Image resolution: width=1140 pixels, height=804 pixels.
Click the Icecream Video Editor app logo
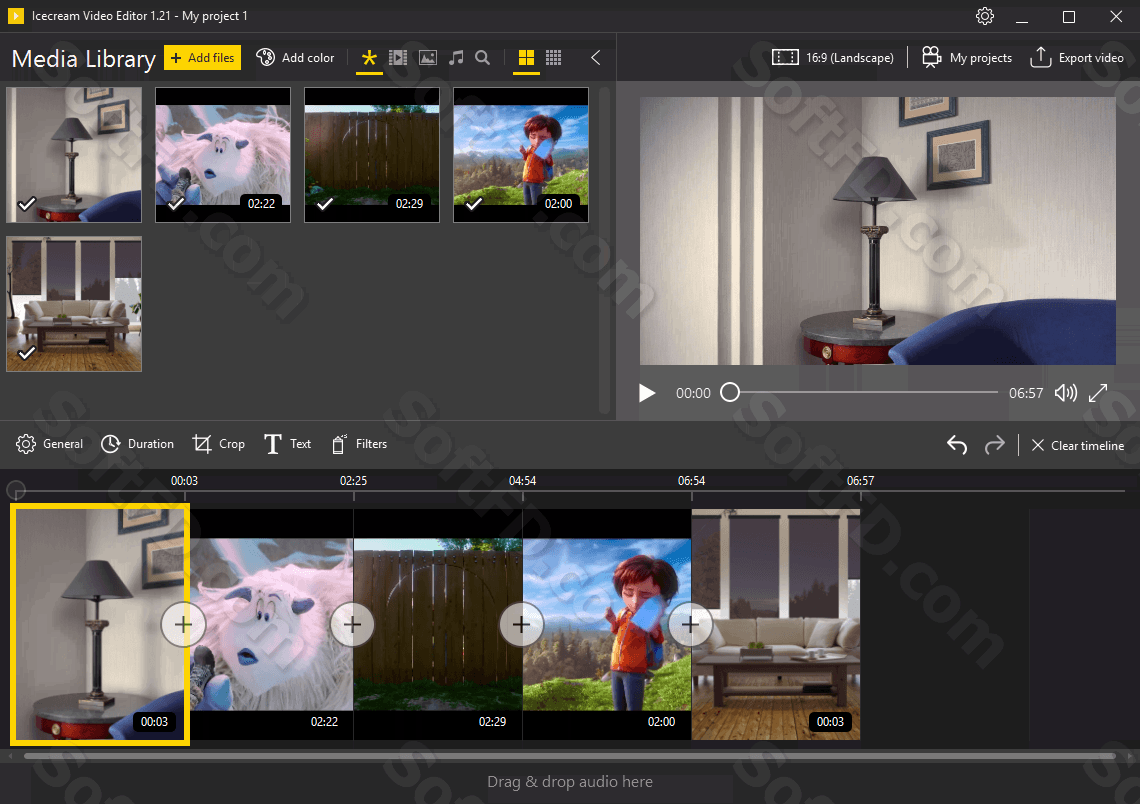15,15
